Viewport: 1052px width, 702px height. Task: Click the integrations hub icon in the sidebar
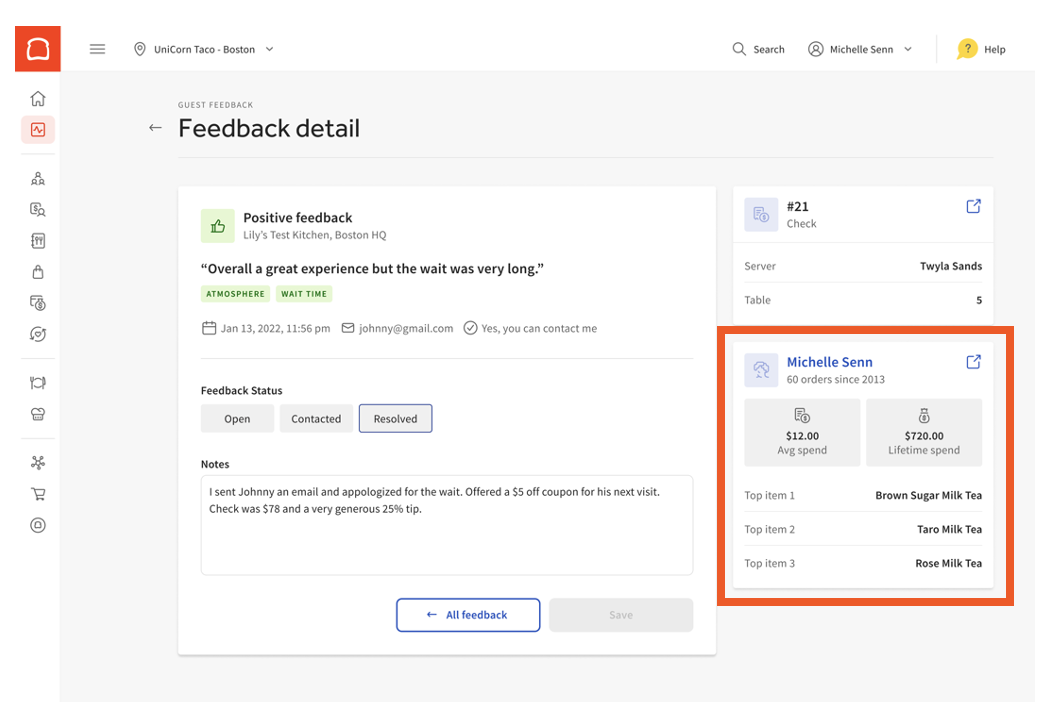[37, 462]
